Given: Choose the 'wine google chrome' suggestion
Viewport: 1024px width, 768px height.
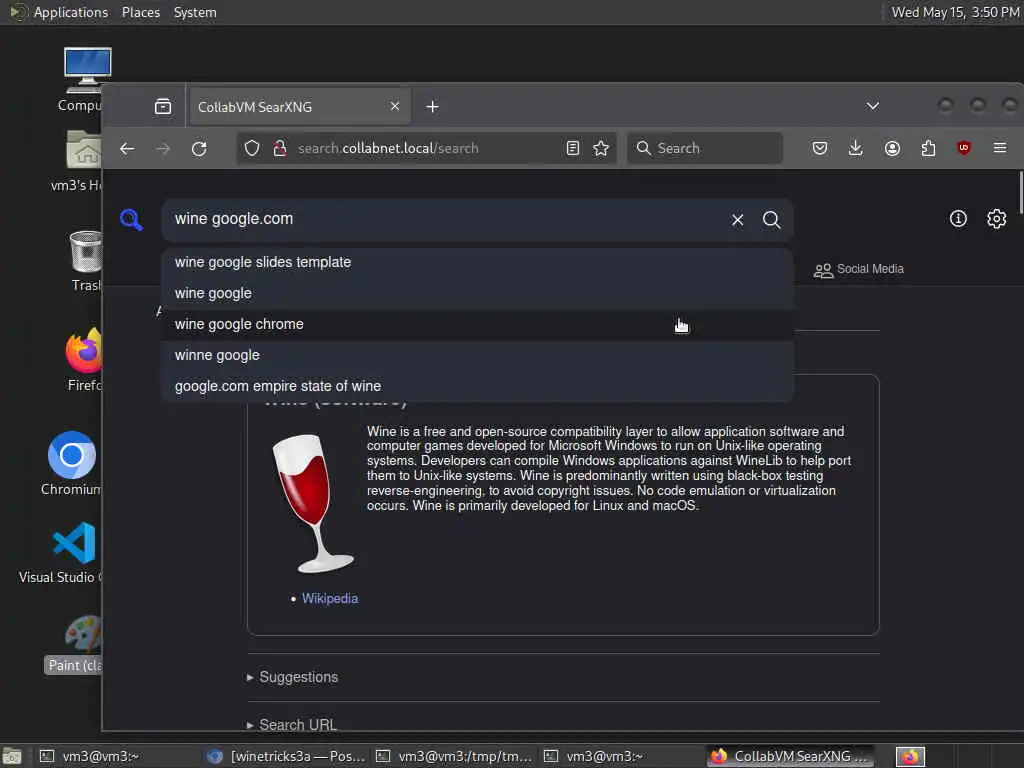Looking at the screenshot, I should click(477, 325).
